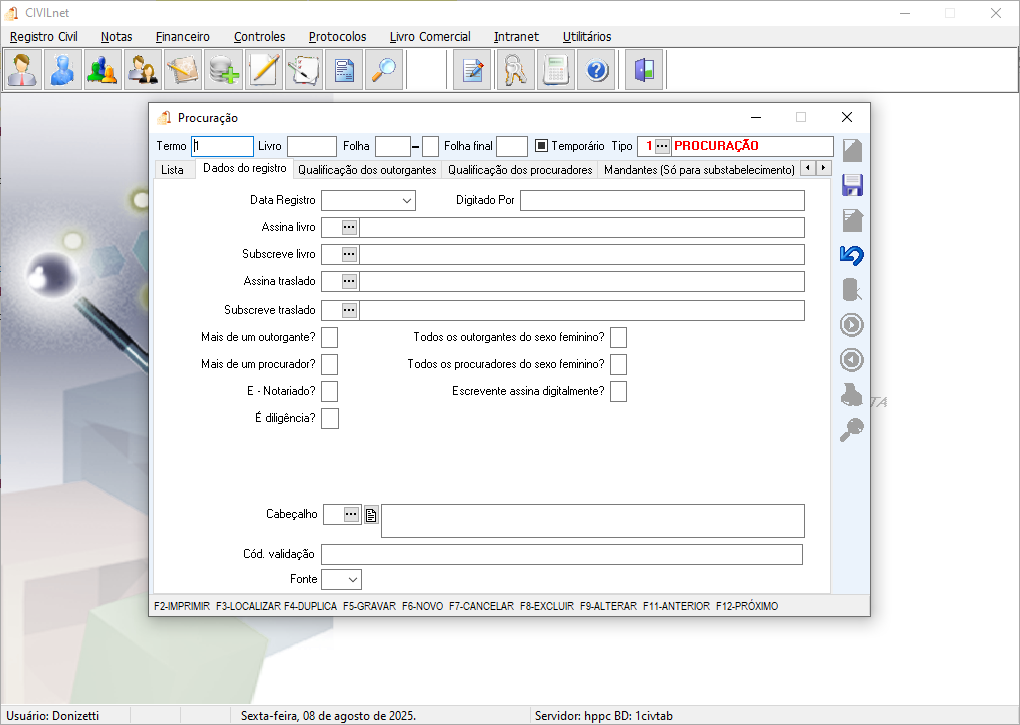The width and height of the screenshot is (1020, 725).
Task: Enable the 'E - Notariado?' checkbox
Action: click(x=330, y=391)
